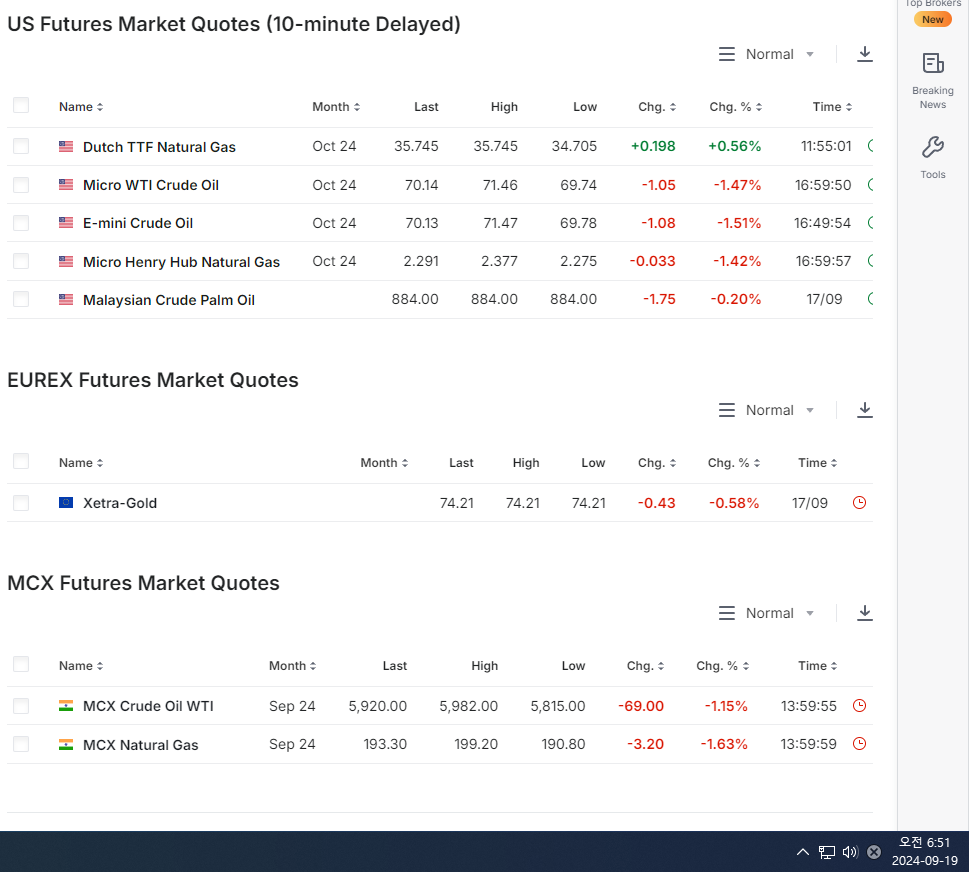969x872 pixels.
Task: Tick the Dutch TTF Natural Gas checkbox
Action: coord(21,146)
